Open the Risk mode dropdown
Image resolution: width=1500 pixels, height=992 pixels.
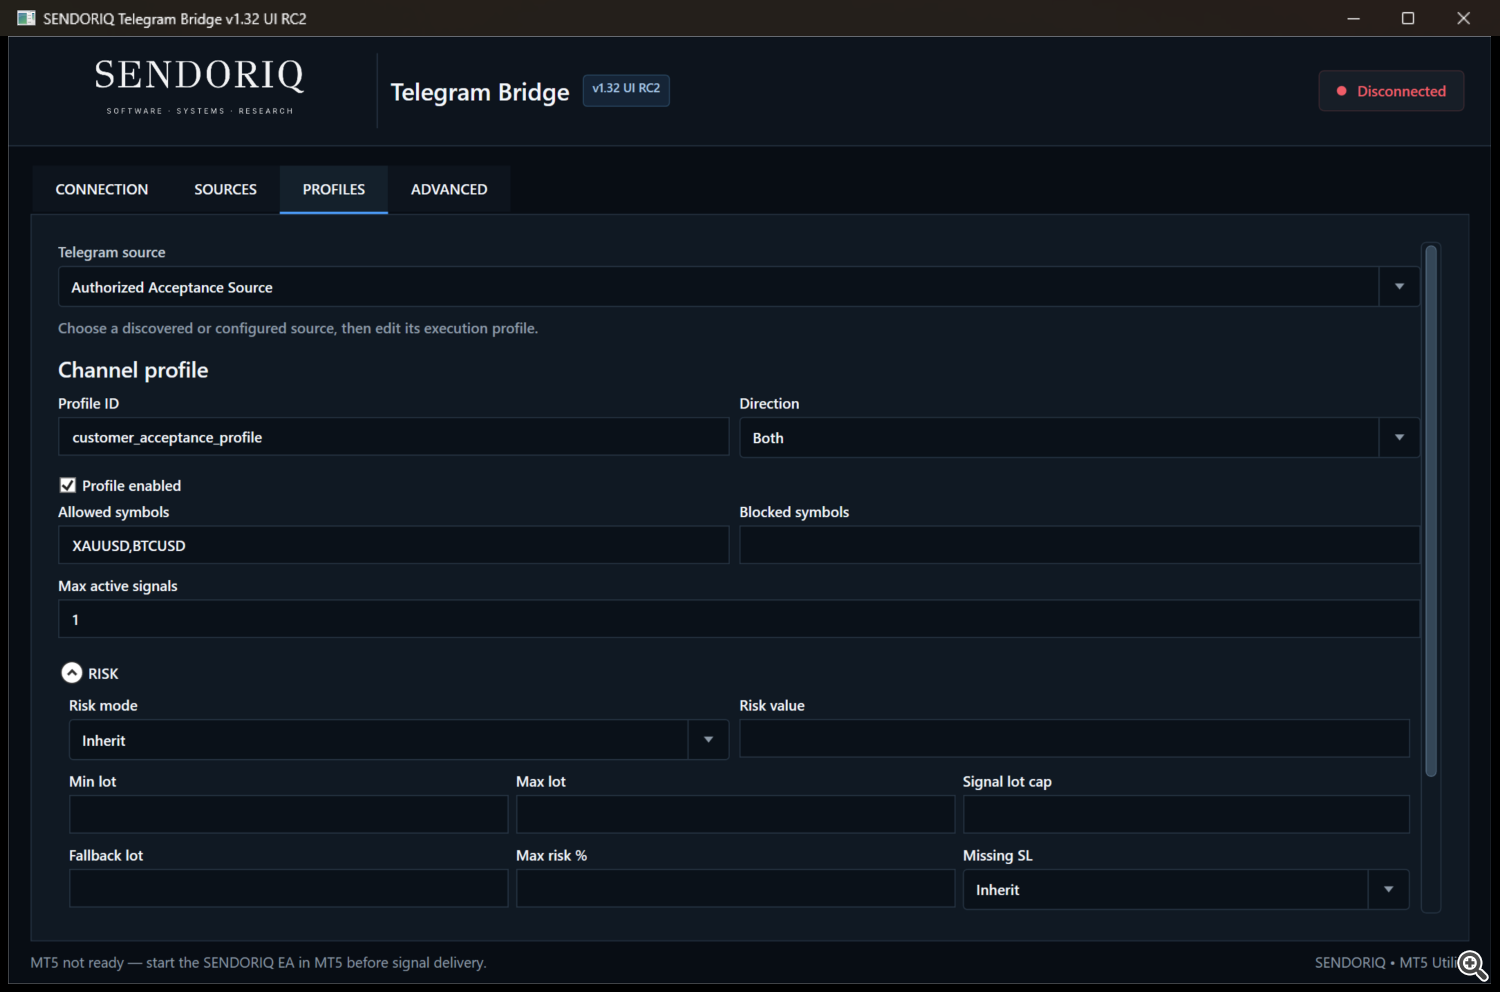pos(398,740)
